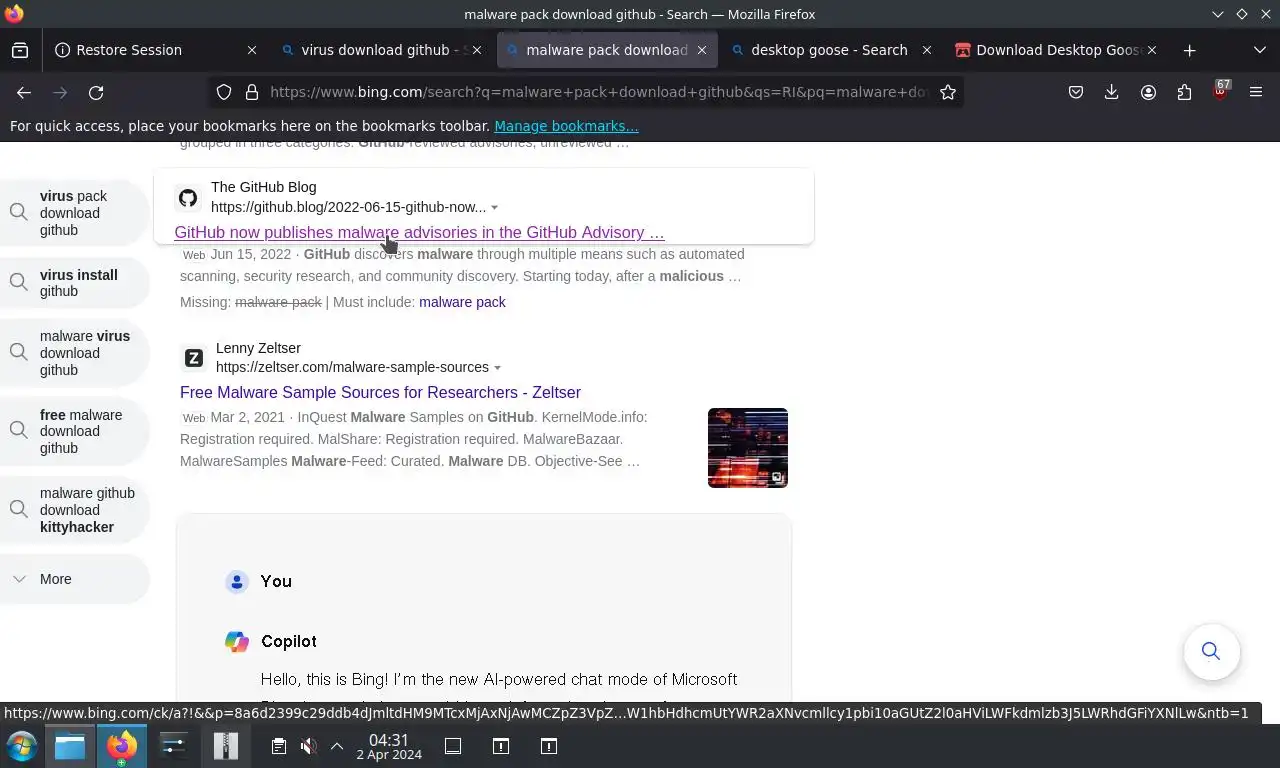
Task: Open Firefox View recent browsing icon
Action: point(20,50)
